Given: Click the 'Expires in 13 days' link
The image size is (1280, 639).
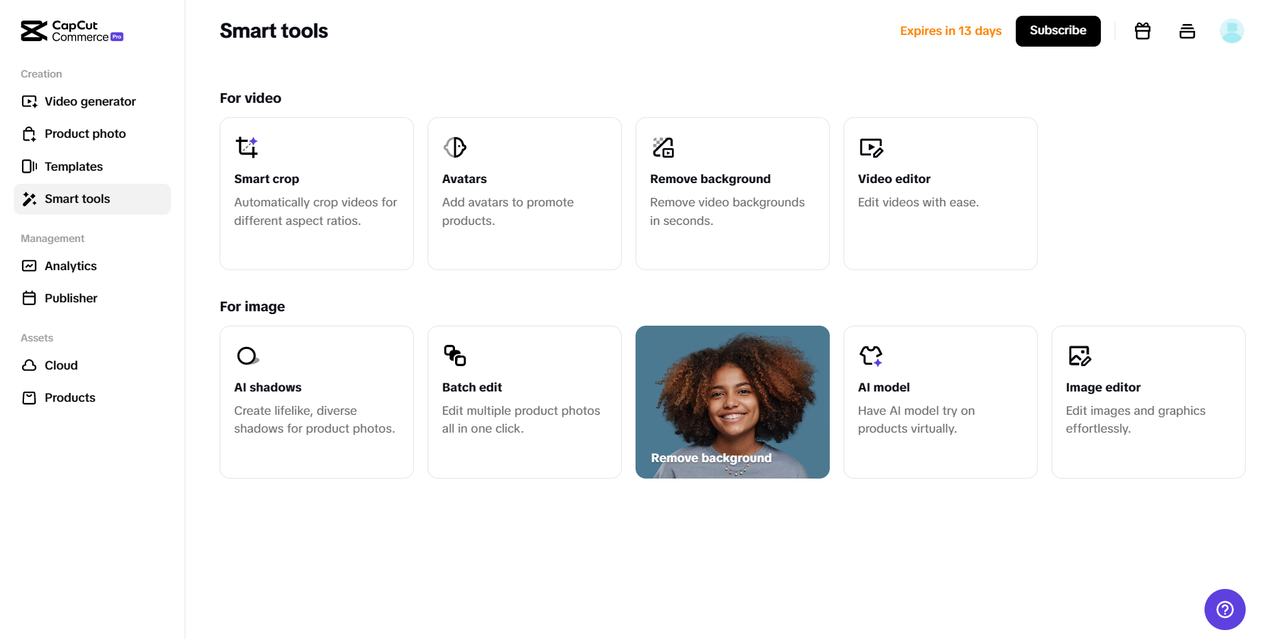Looking at the screenshot, I should click(950, 31).
